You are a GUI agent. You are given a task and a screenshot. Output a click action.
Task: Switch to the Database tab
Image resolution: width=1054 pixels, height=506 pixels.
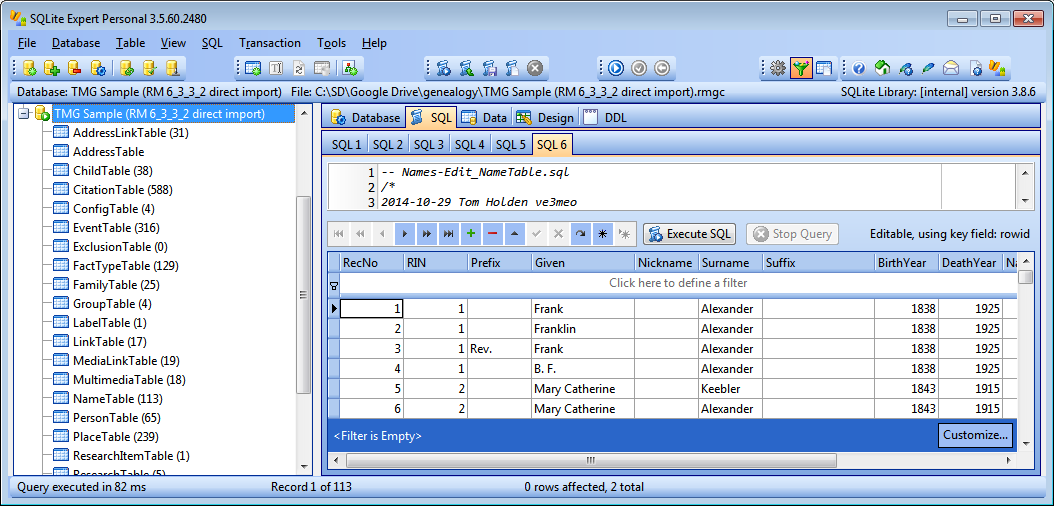click(x=365, y=118)
